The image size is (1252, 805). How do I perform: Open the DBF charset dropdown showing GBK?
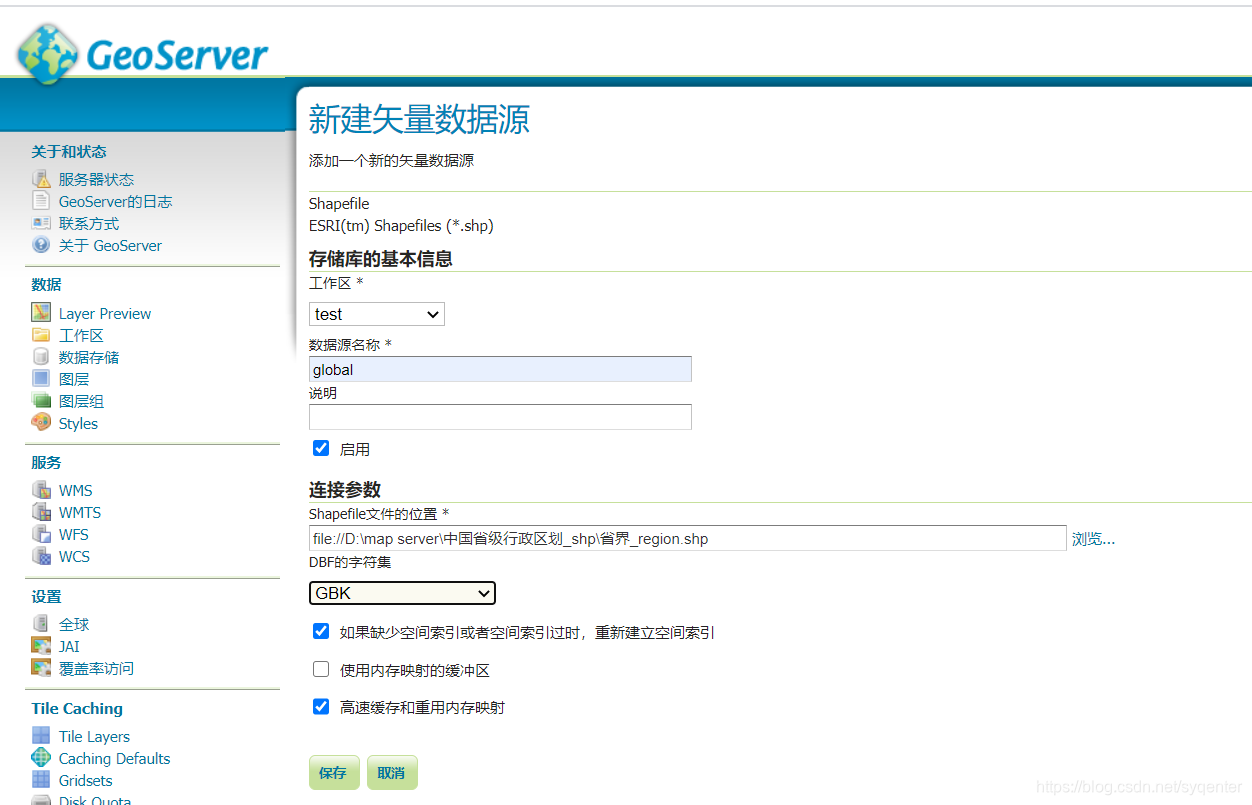[402, 593]
